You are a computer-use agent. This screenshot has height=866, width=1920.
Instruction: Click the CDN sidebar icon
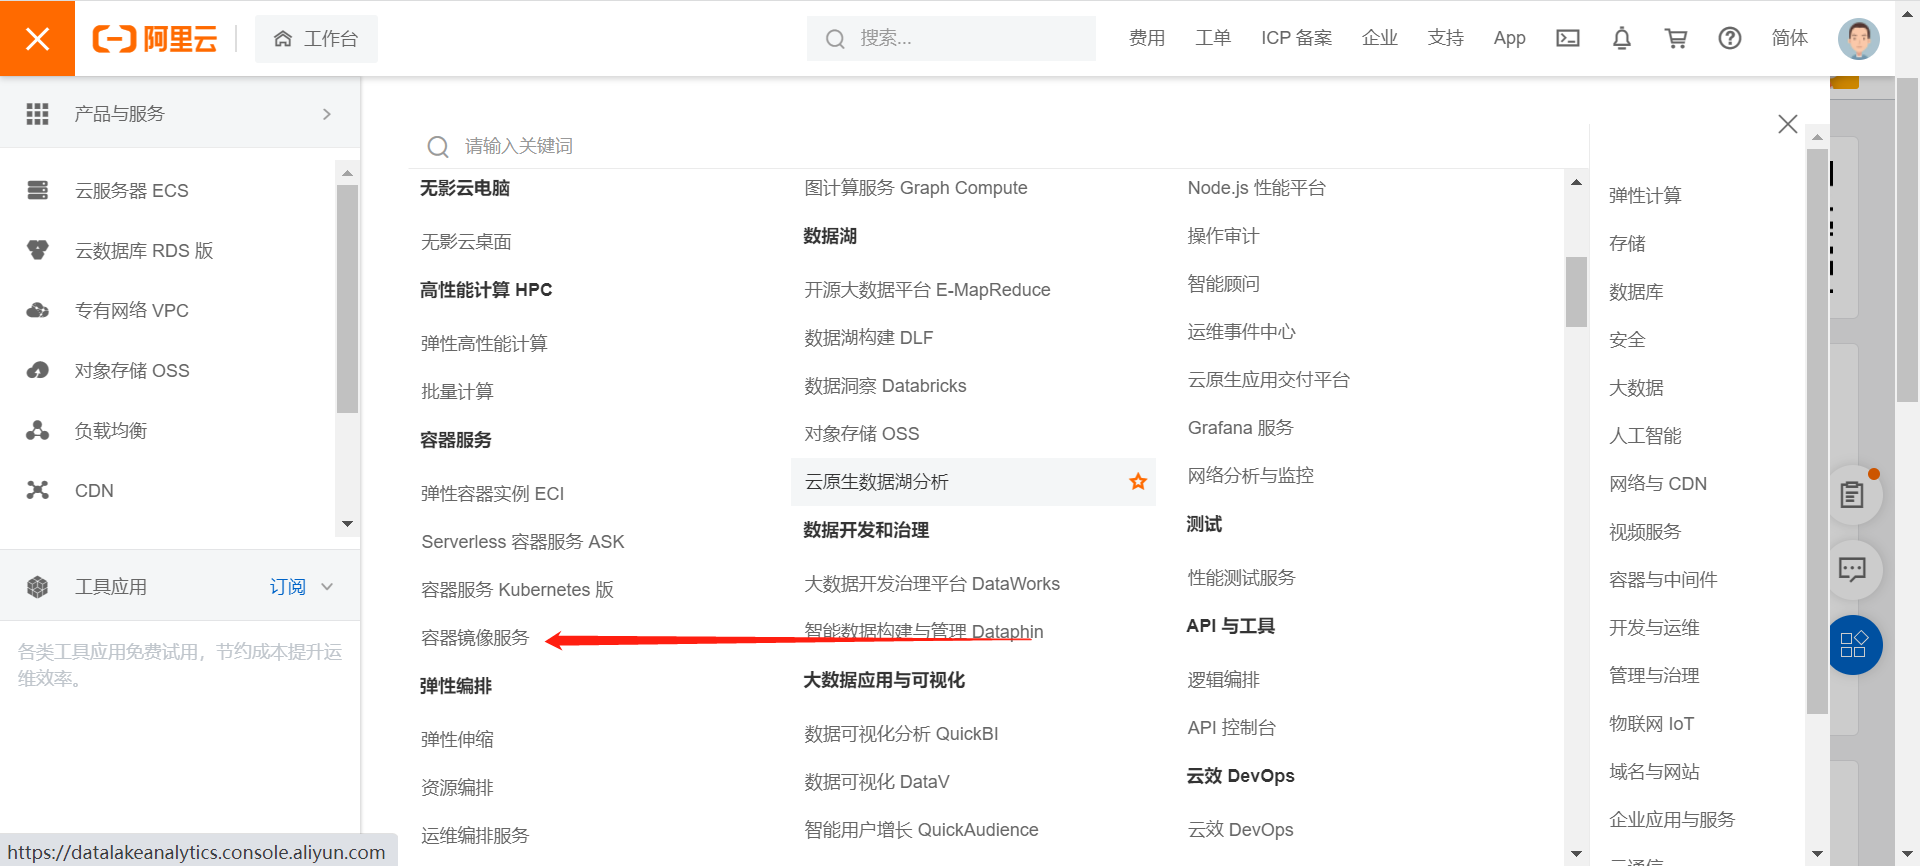(x=38, y=490)
